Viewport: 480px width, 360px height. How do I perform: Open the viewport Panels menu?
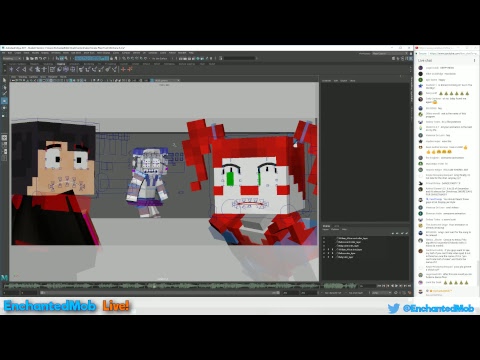pyautogui.click(x=63, y=77)
